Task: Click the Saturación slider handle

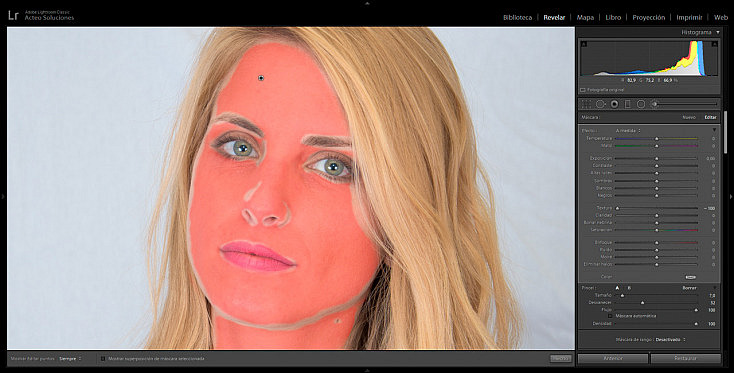Action: (x=656, y=230)
